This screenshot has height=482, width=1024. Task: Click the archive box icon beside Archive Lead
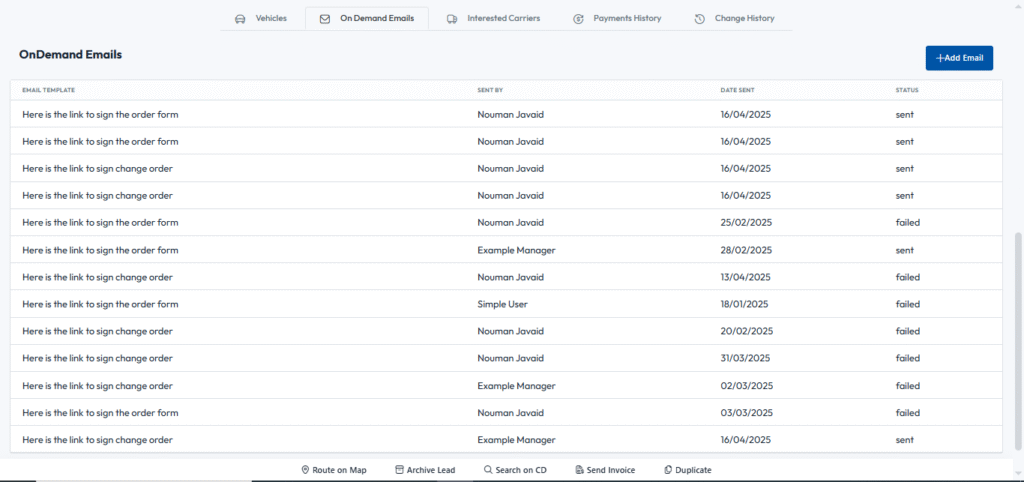[x=400, y=470]
